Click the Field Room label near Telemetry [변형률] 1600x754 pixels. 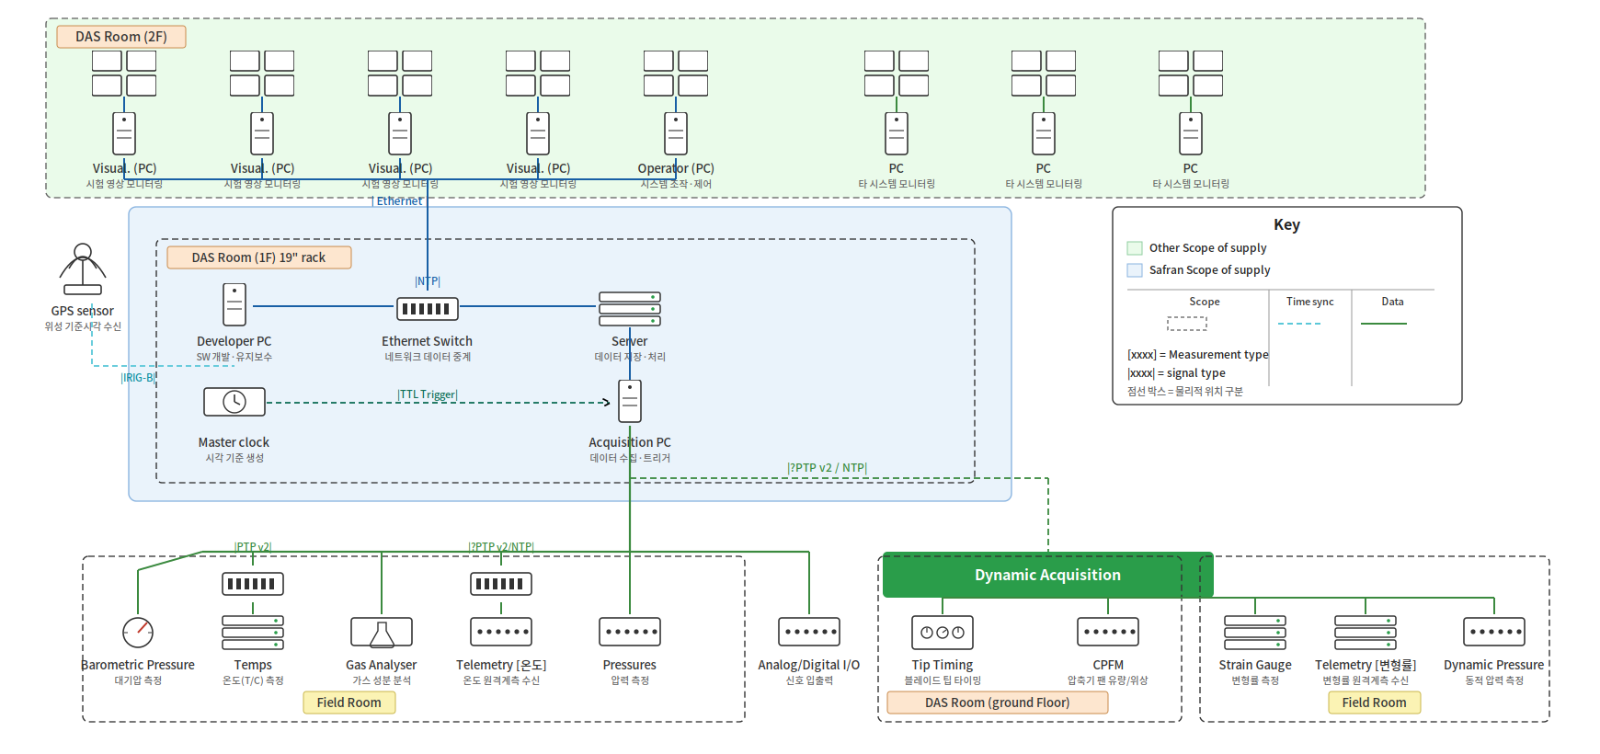1374,703
